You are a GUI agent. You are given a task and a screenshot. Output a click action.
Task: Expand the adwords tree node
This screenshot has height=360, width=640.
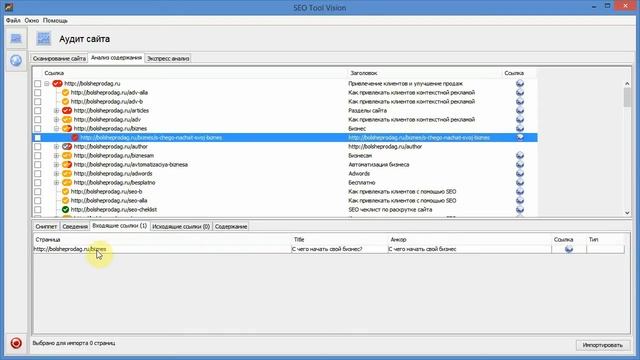point(56,173)
